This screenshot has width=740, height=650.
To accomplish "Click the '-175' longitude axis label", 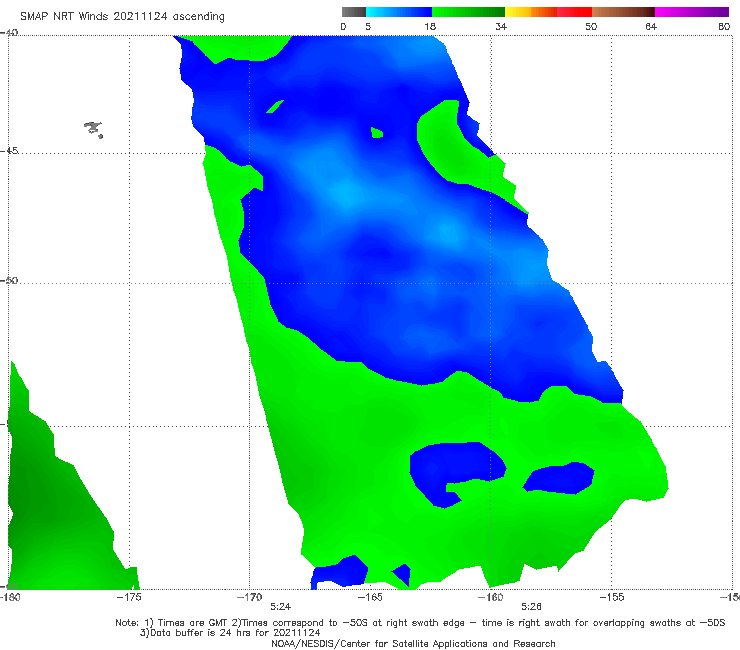I will tap(129, 597).
